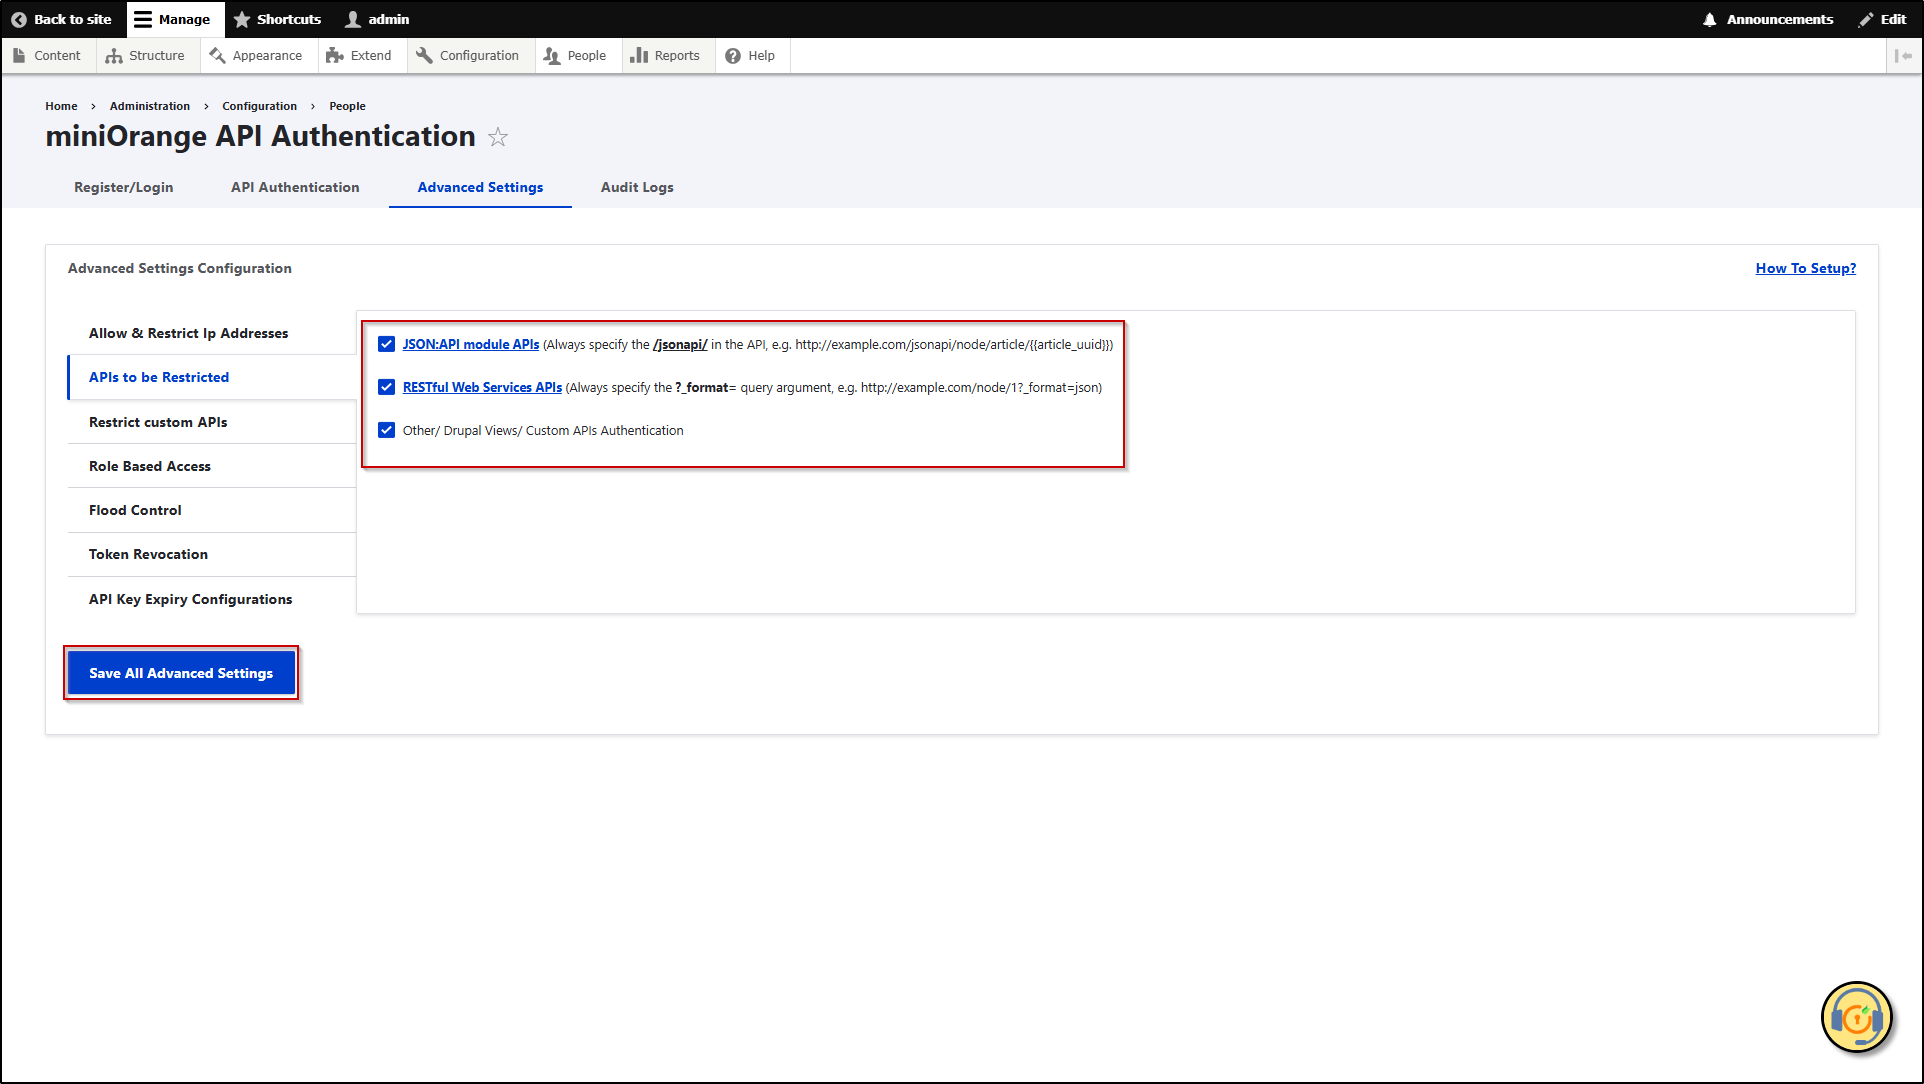
Task: Click the Back to site arrow icon
Action: pos(18,19)
